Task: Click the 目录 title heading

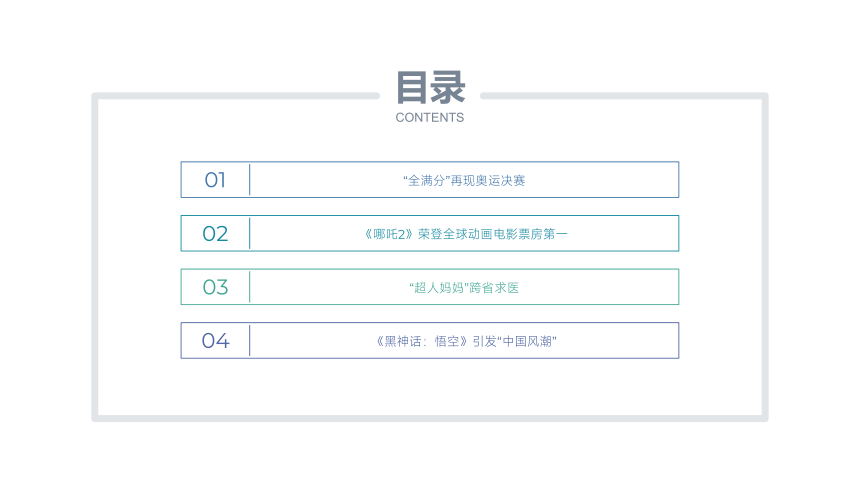Action: [x=431, y=87]
